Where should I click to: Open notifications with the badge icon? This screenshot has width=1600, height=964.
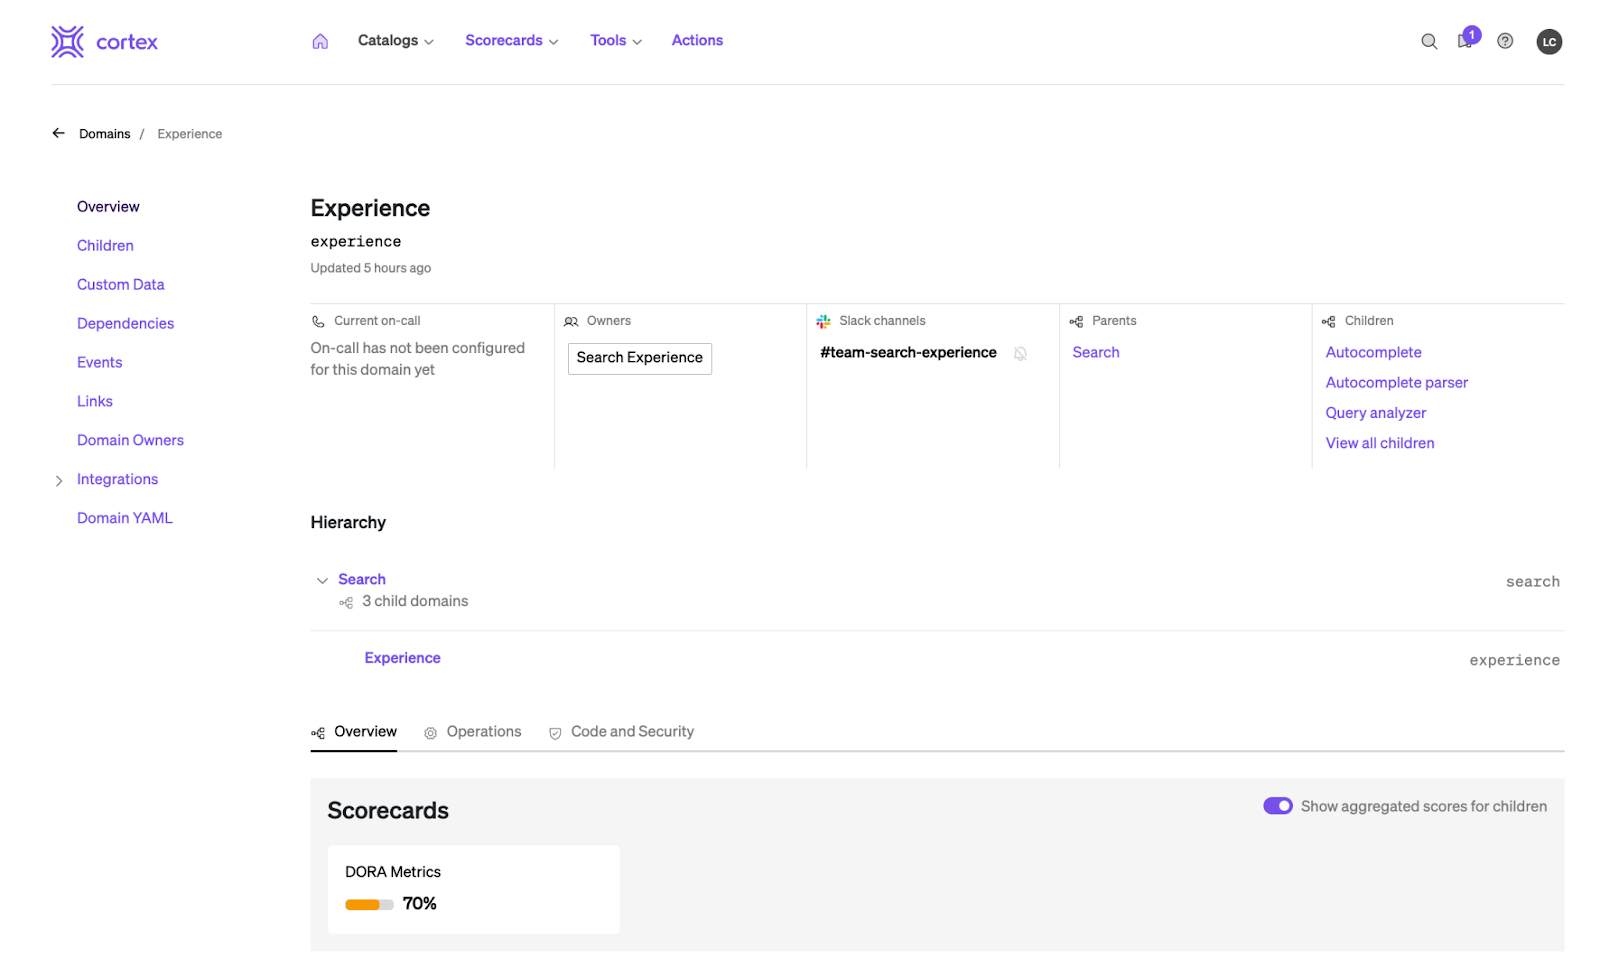point(1466,40)
